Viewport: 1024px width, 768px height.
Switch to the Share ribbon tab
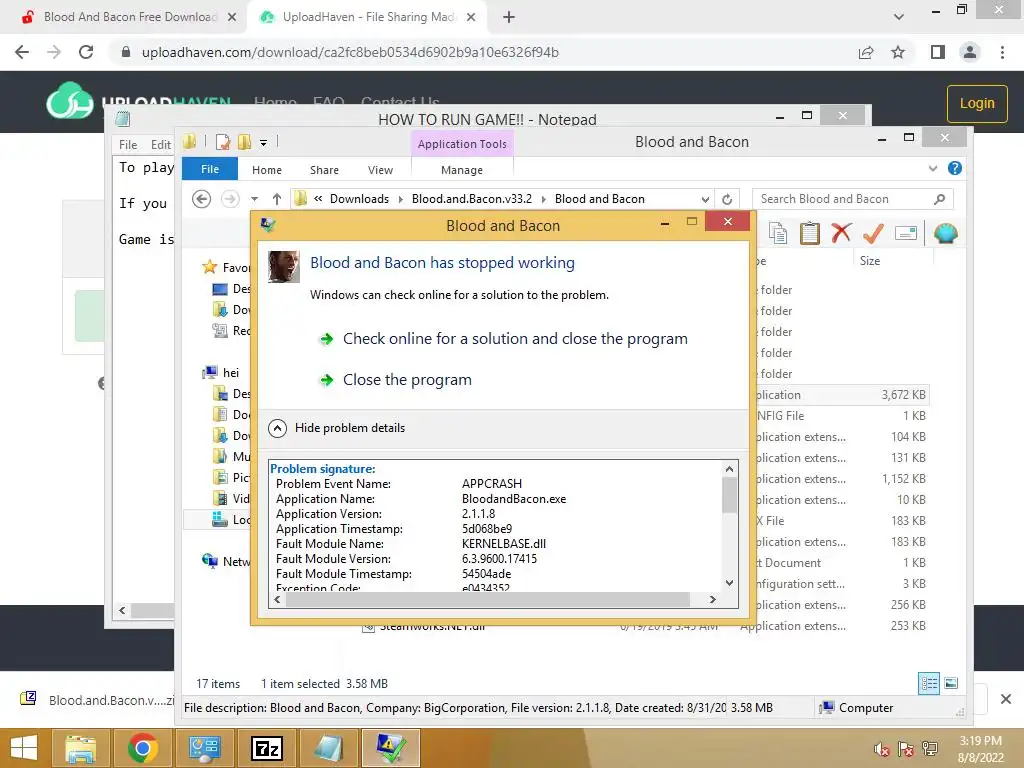[x=324, y=170]
